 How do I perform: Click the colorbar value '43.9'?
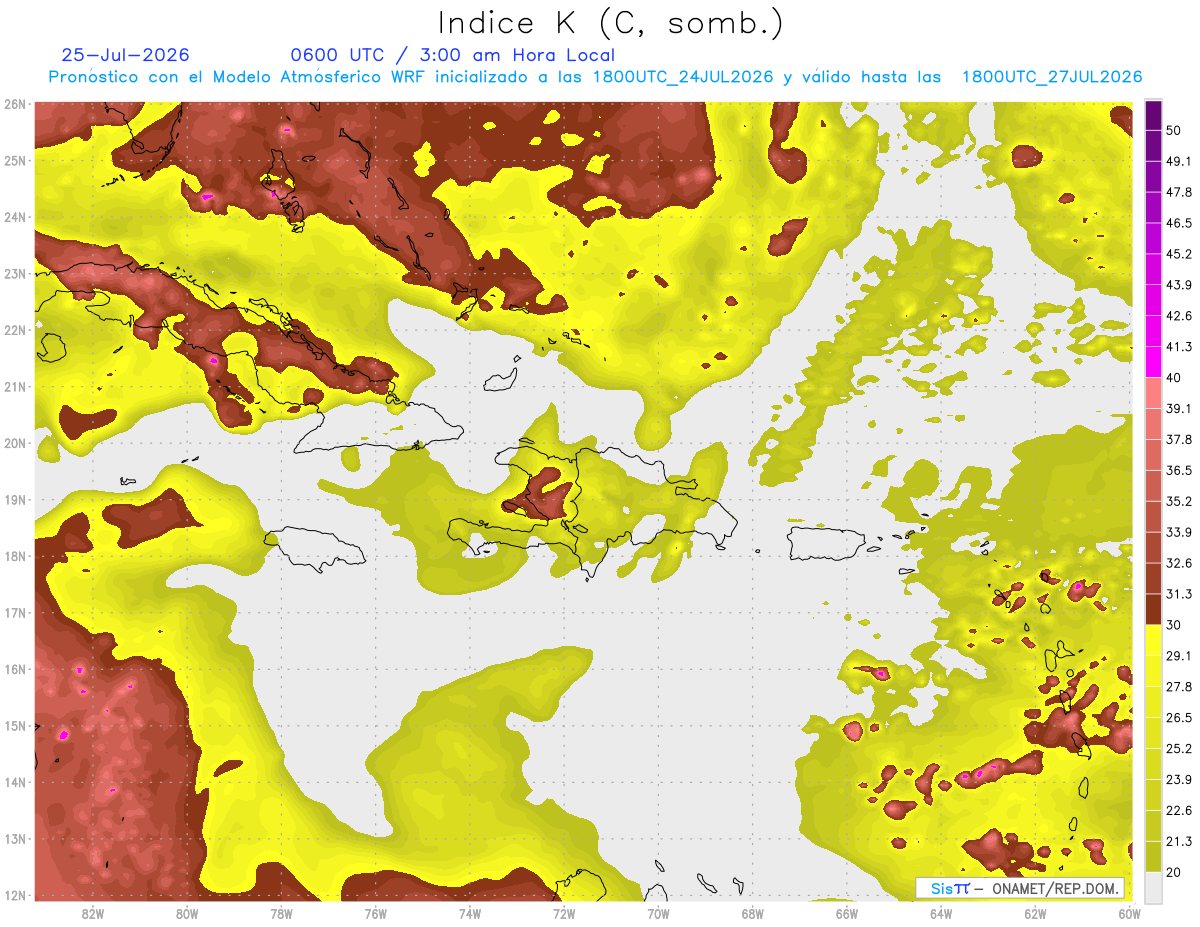(1178, 285)
